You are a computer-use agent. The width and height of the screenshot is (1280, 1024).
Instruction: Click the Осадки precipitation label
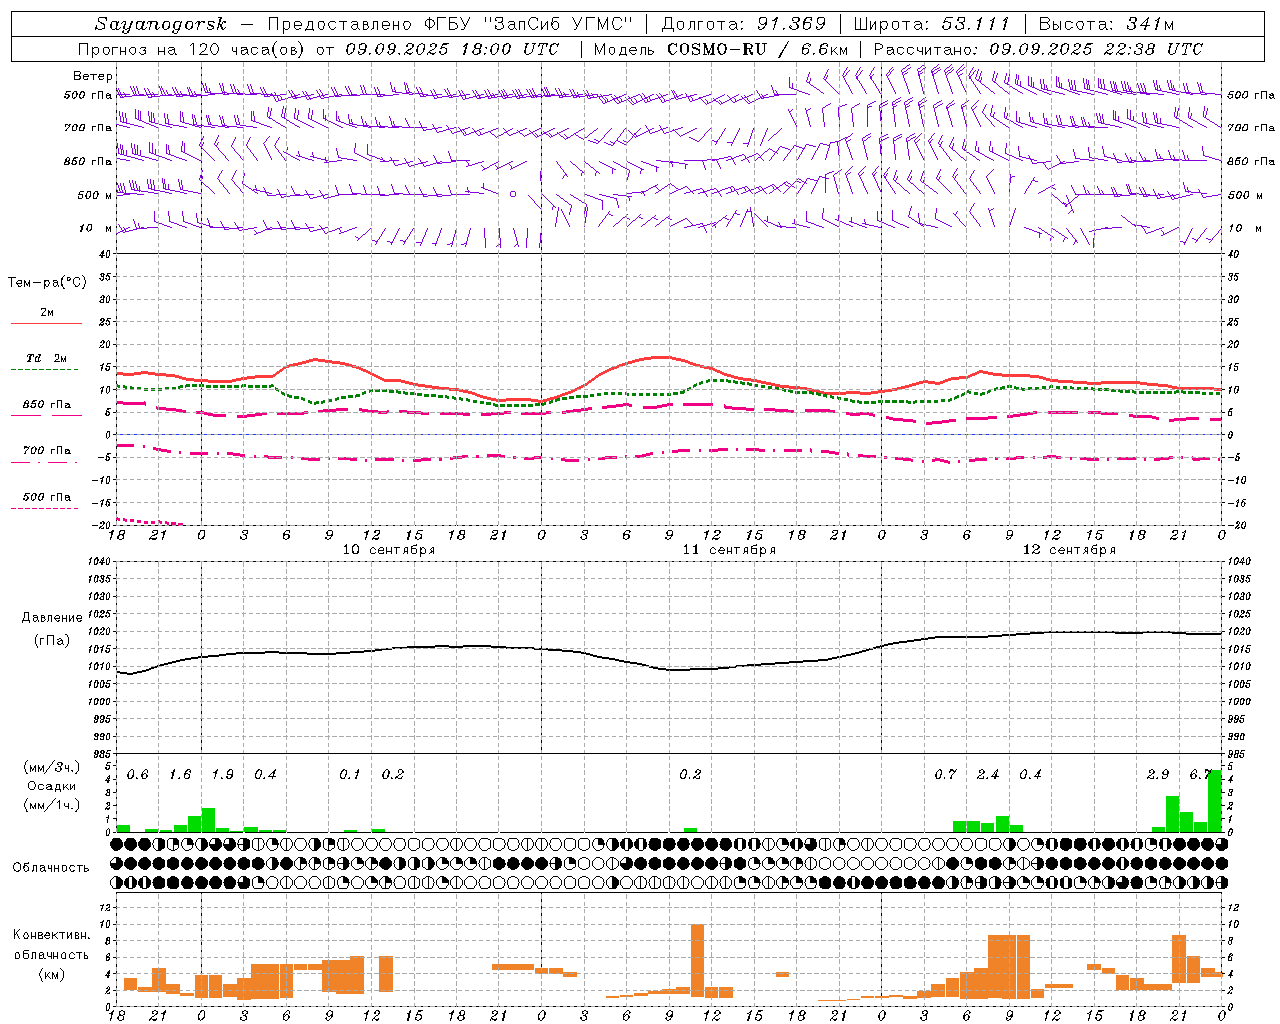click(x=52, y=786)
